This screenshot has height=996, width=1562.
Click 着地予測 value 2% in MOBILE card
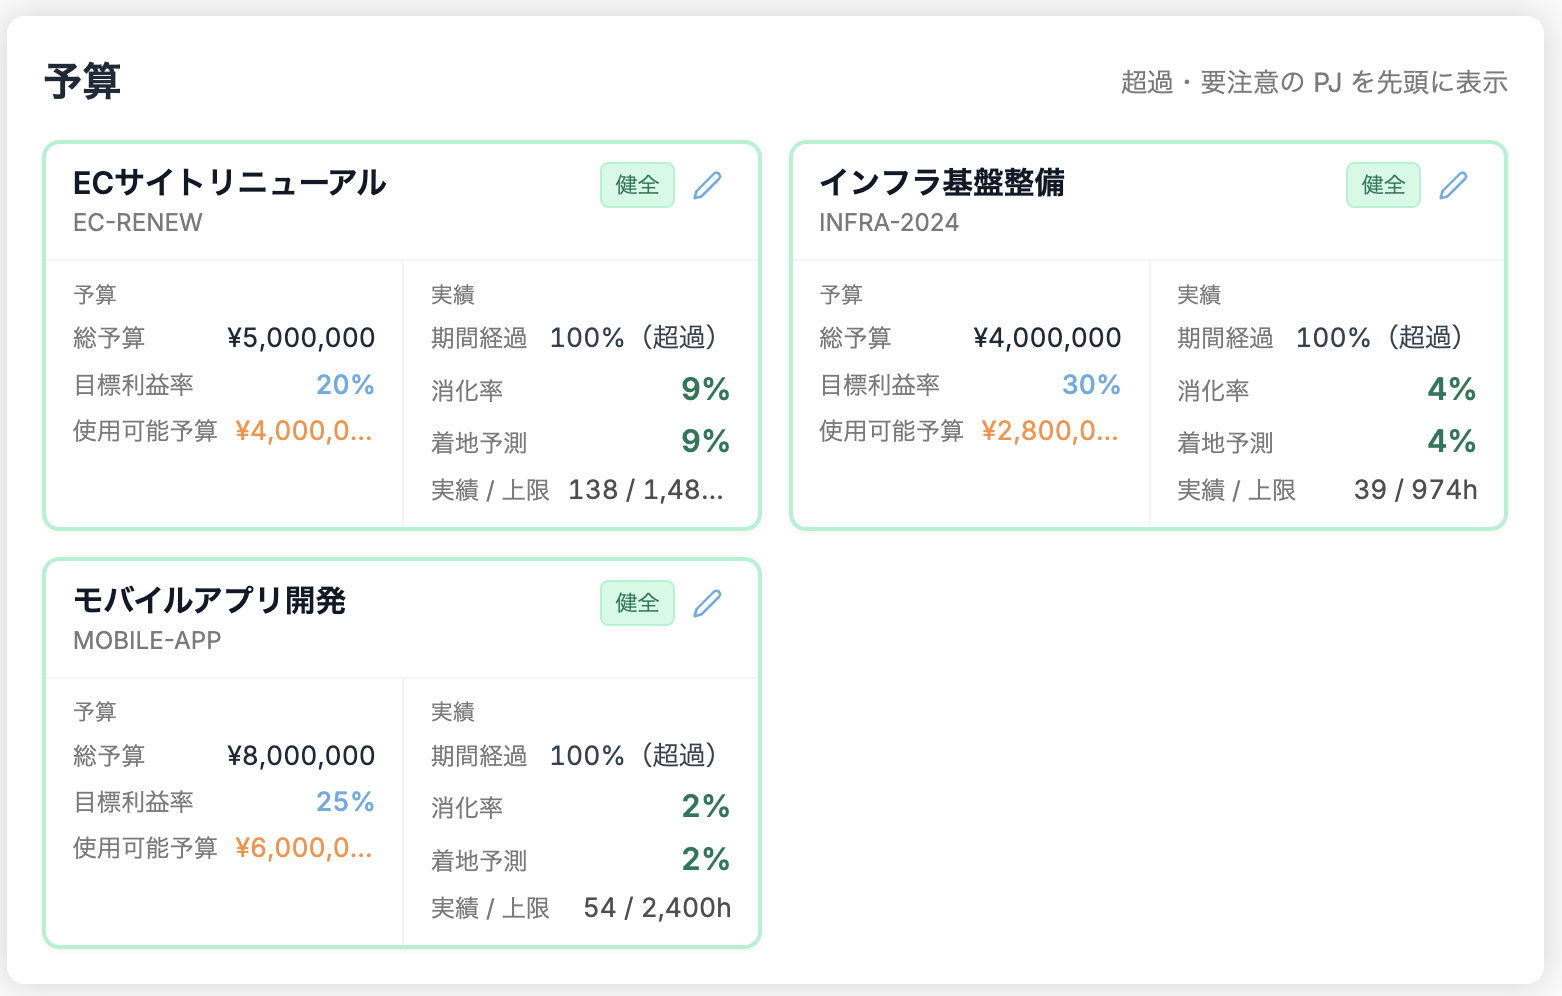coord(705,859)
